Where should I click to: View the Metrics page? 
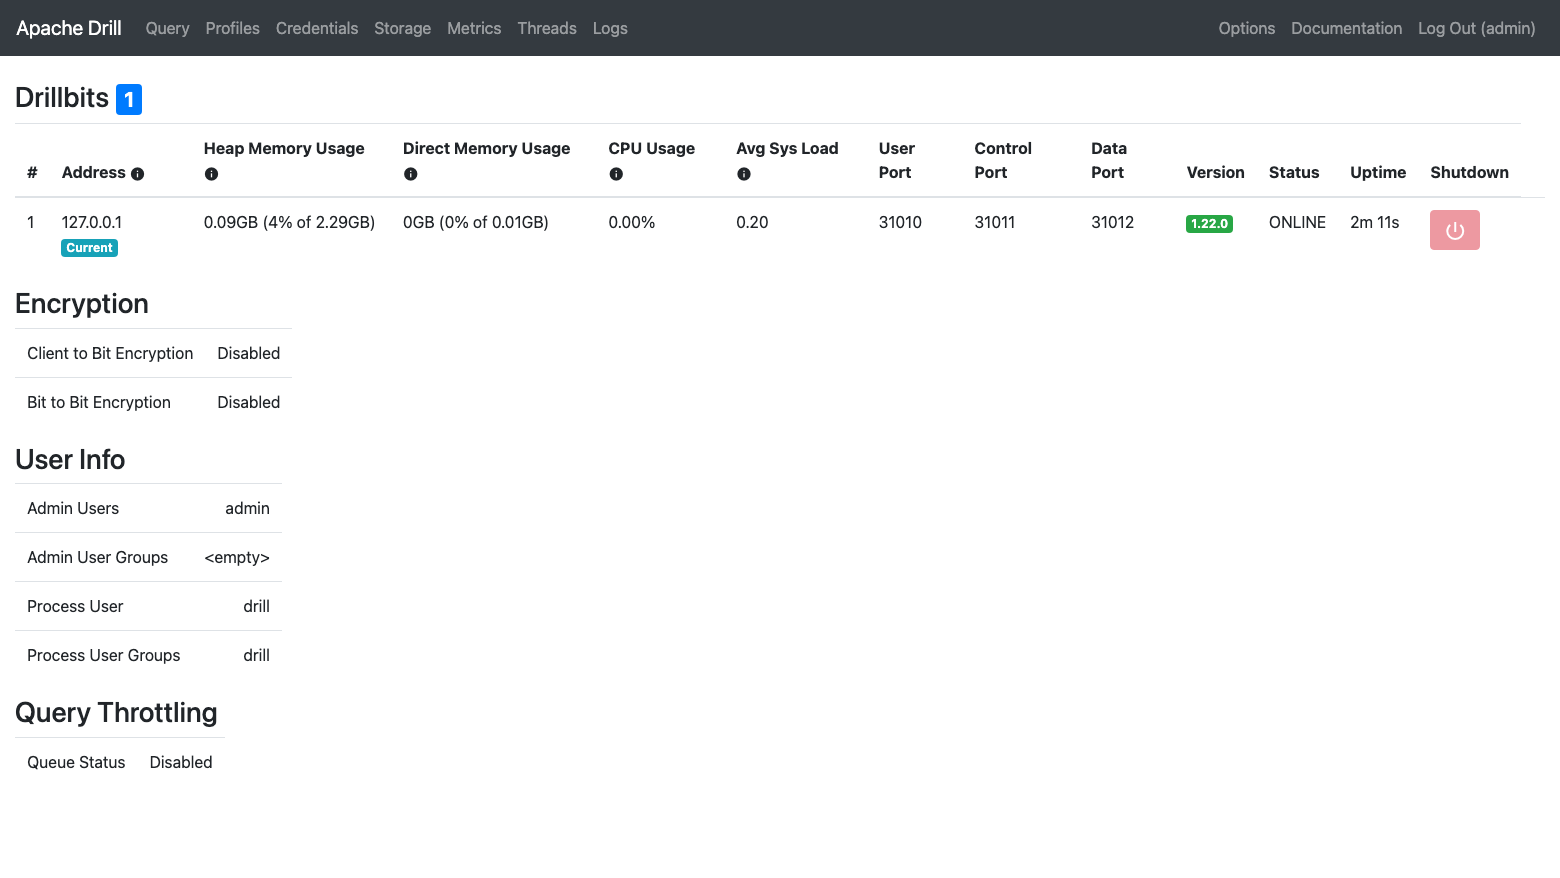pos(474,28)
